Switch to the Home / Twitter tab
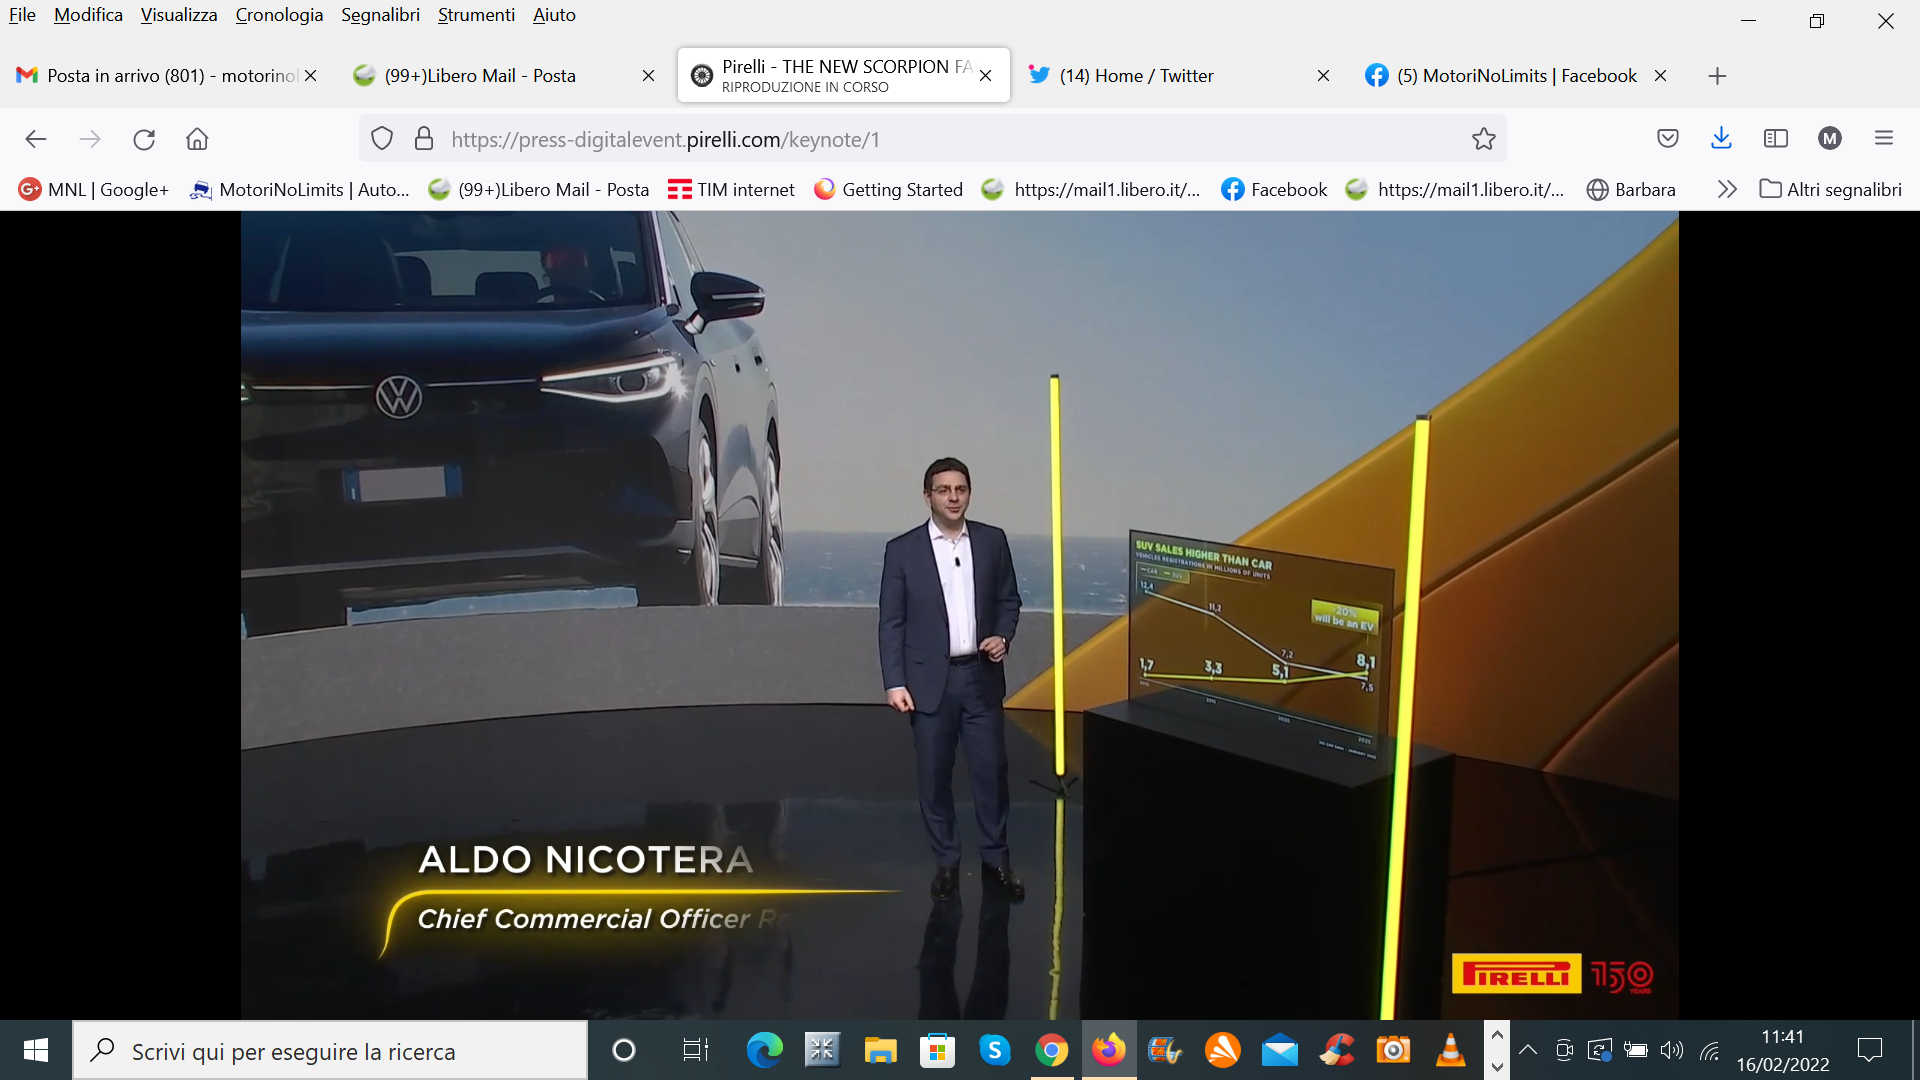1920x1080 pixels. [x=1136, y=76]
